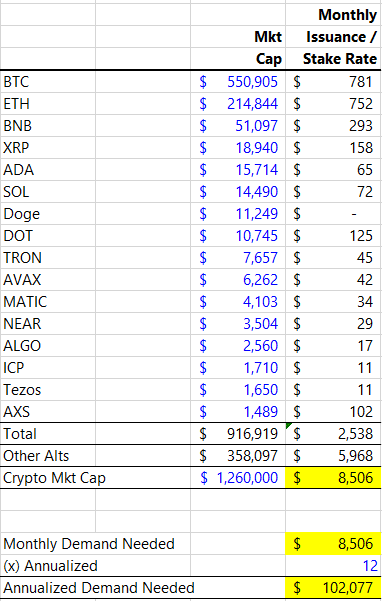Image resolution: width=382 pixels, height=601 pixels.
Task: Select the Total 916,919 market cap cell
Action: [238, 434]
